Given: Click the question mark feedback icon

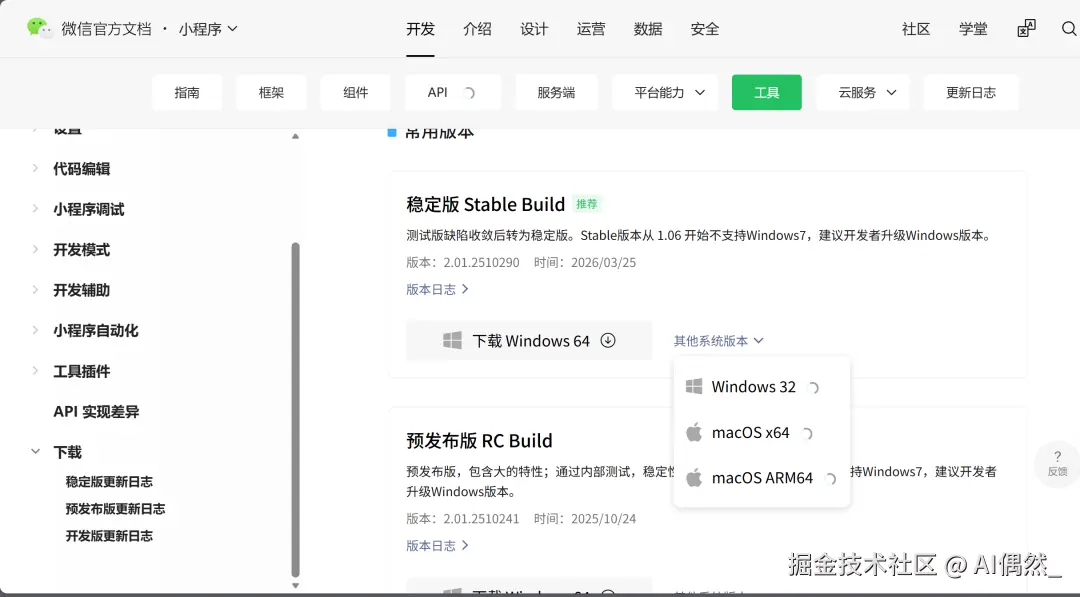Looking at the screenshot, I should click(x=1057, y=456).
